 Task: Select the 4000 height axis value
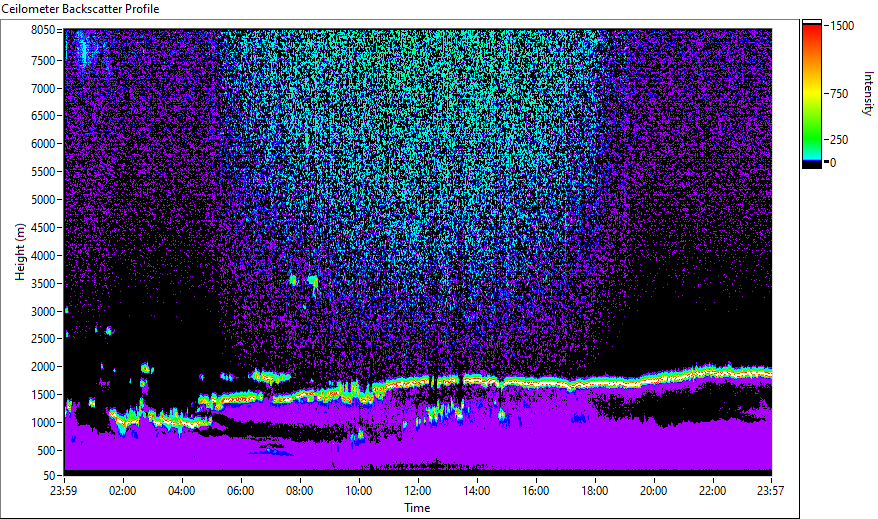[43, 256]
